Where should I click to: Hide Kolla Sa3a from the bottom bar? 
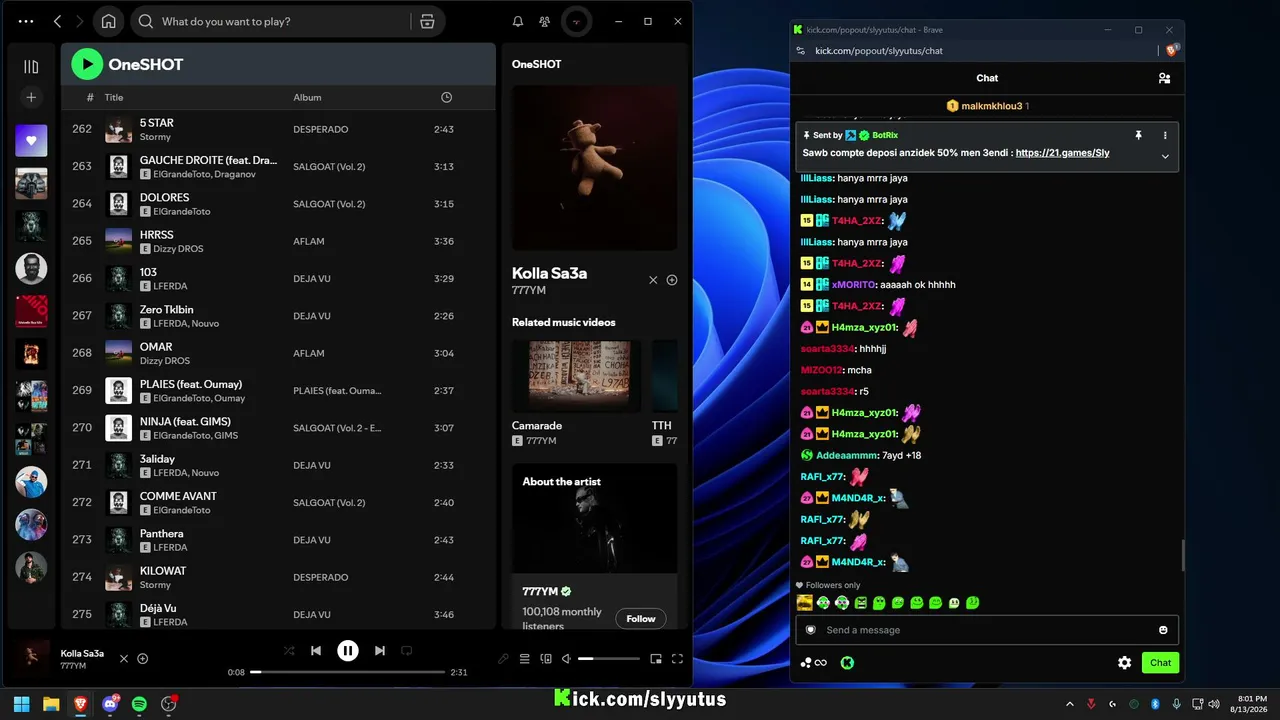point(124,658)
